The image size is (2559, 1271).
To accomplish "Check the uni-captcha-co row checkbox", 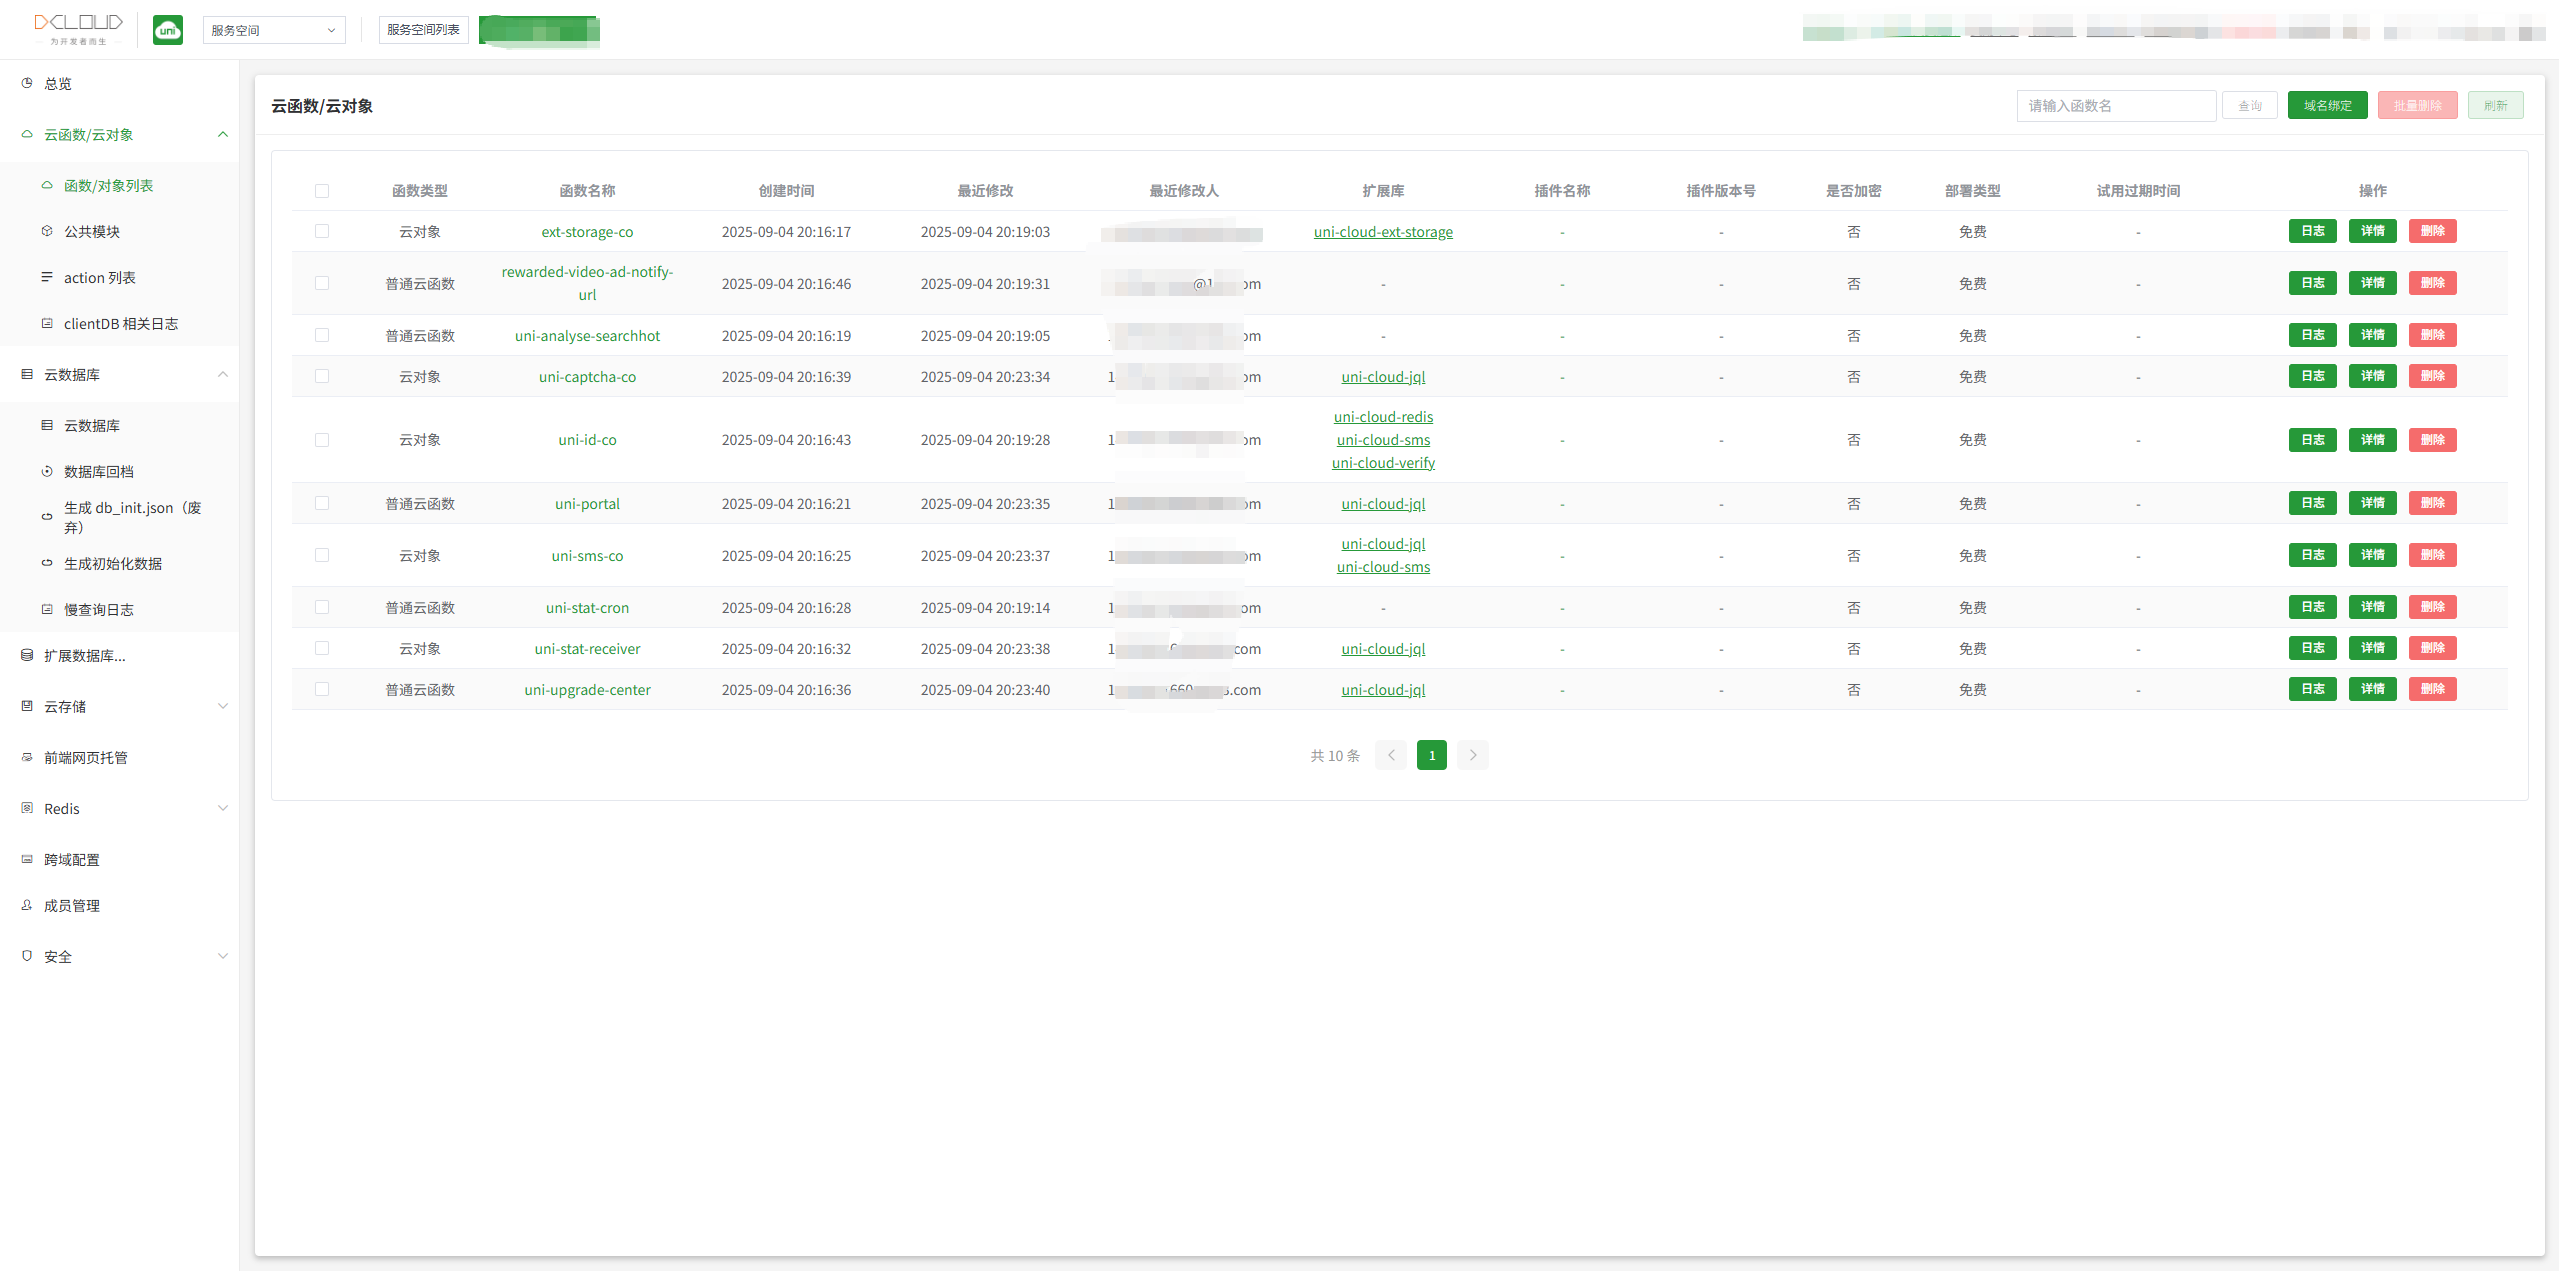I will (x=322, y=376).
